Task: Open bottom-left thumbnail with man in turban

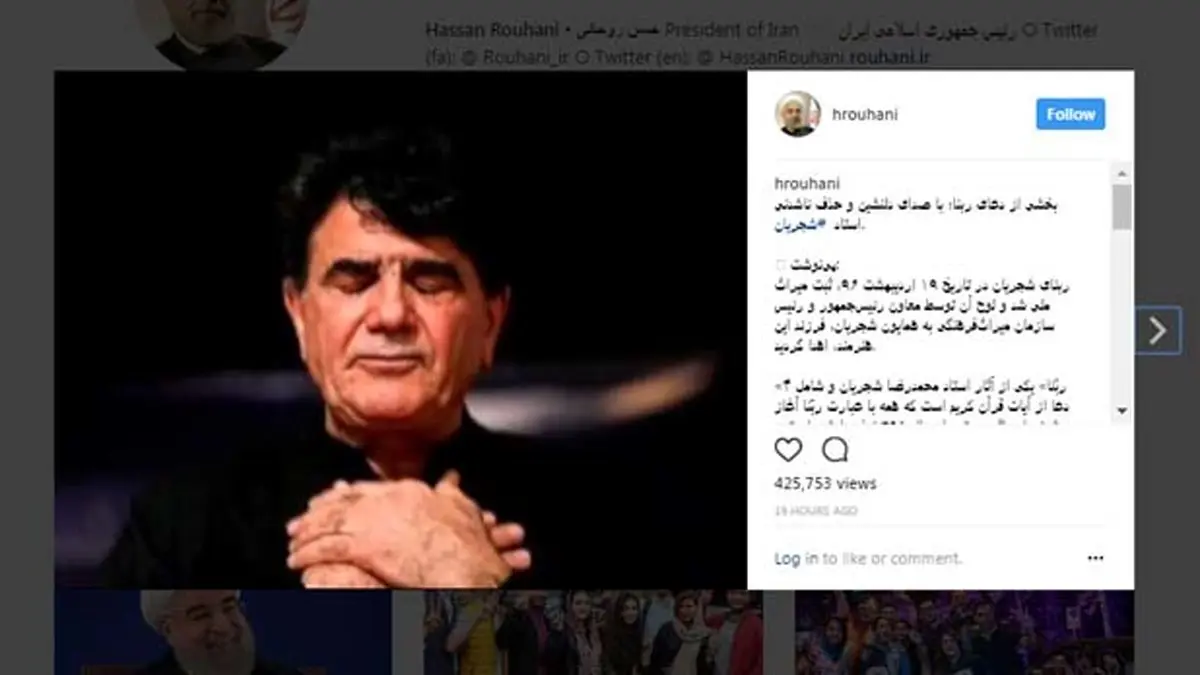Action: (222, 633)
